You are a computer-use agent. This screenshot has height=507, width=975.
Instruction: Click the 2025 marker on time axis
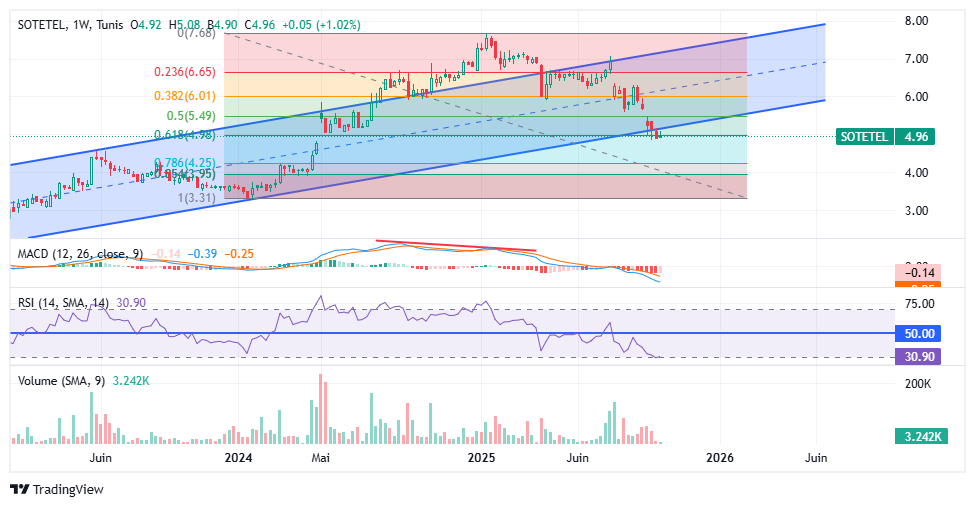click(482, 457)
